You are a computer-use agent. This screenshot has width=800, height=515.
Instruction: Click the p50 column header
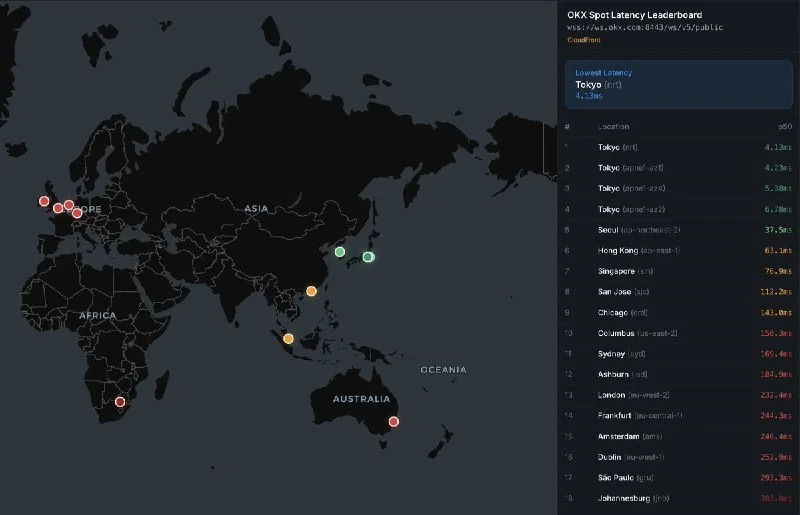point(785,127)
